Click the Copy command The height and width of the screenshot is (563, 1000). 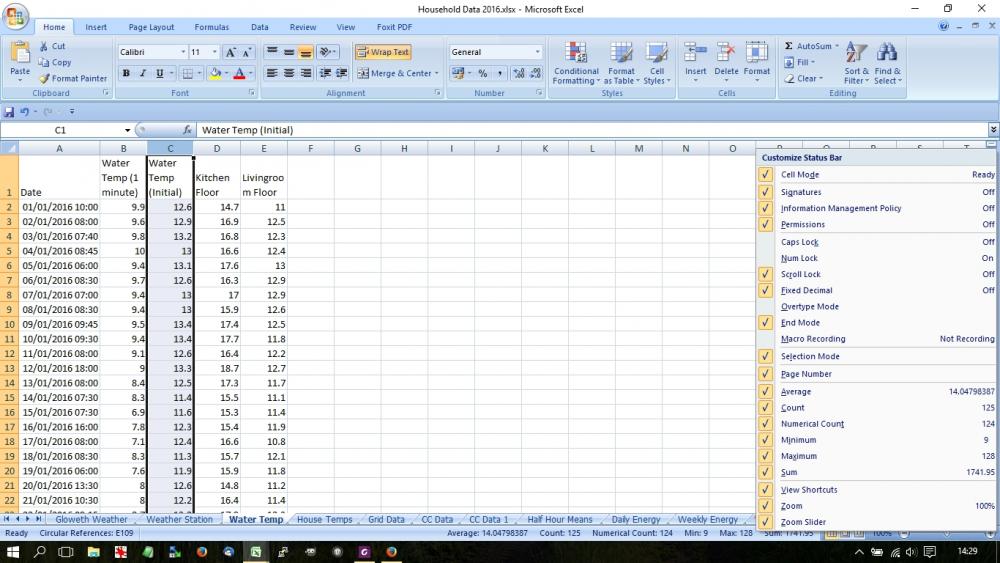[55, 62]
